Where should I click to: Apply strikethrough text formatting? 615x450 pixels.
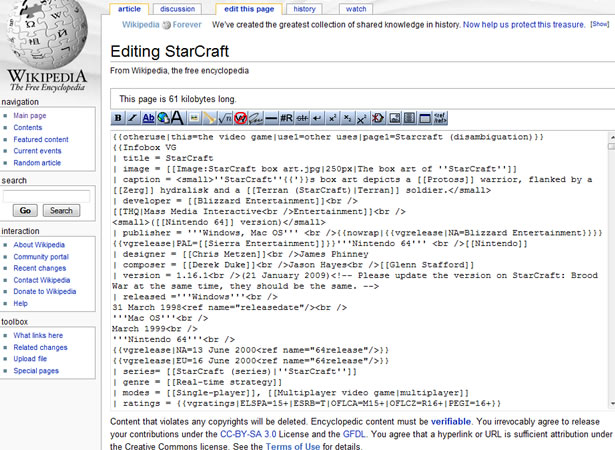click(302, 118)
